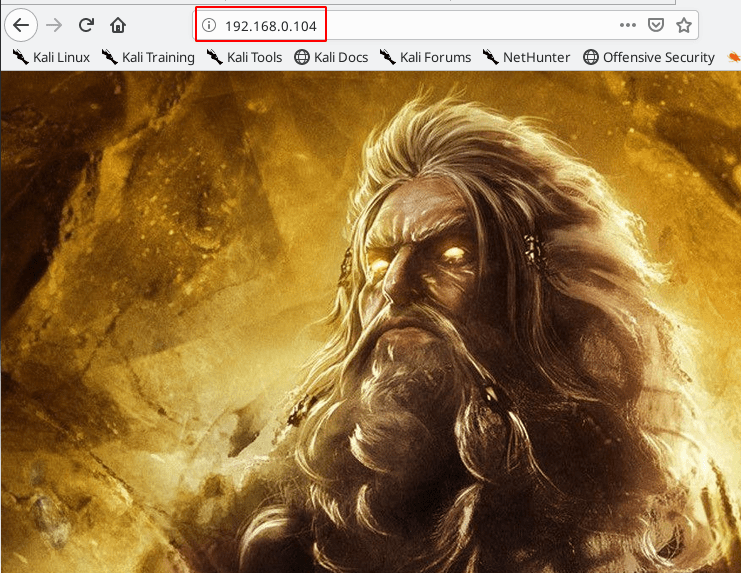Save page to Pocket
The height and width of the screenshot is (573, 741).
point(655,25)
